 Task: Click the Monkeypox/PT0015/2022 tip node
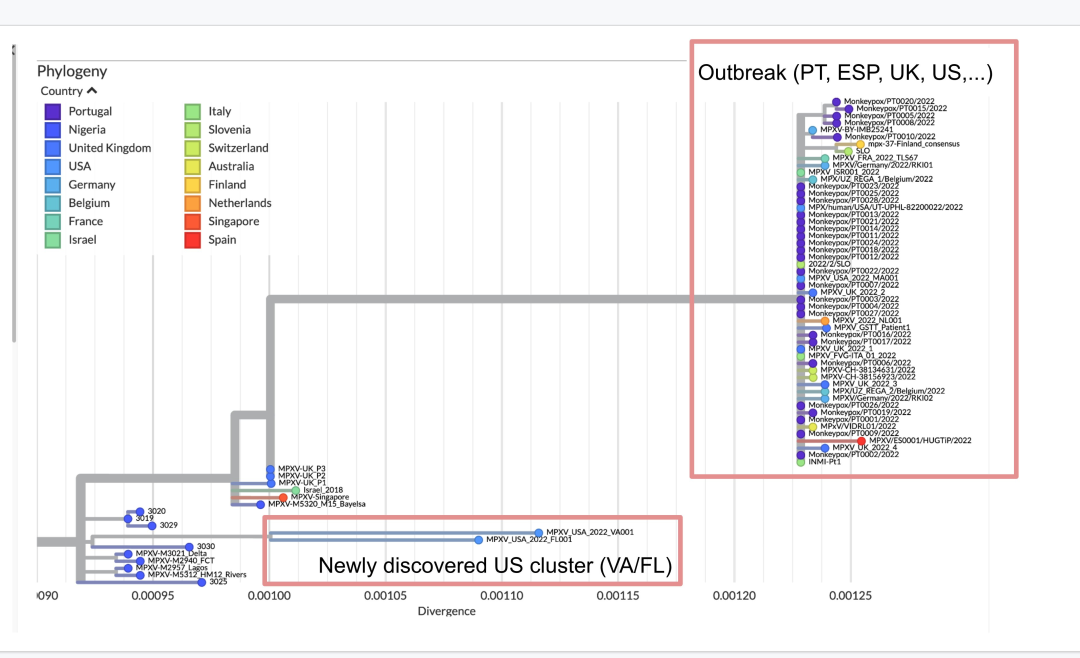pos(849,109)
